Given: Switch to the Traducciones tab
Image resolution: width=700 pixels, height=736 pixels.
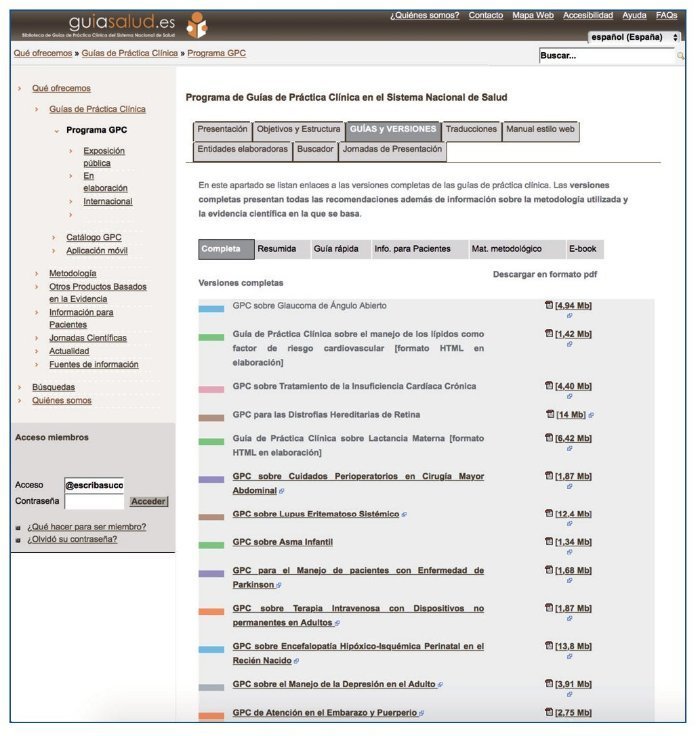Looking at the screenshot, I should coord(471,130).
